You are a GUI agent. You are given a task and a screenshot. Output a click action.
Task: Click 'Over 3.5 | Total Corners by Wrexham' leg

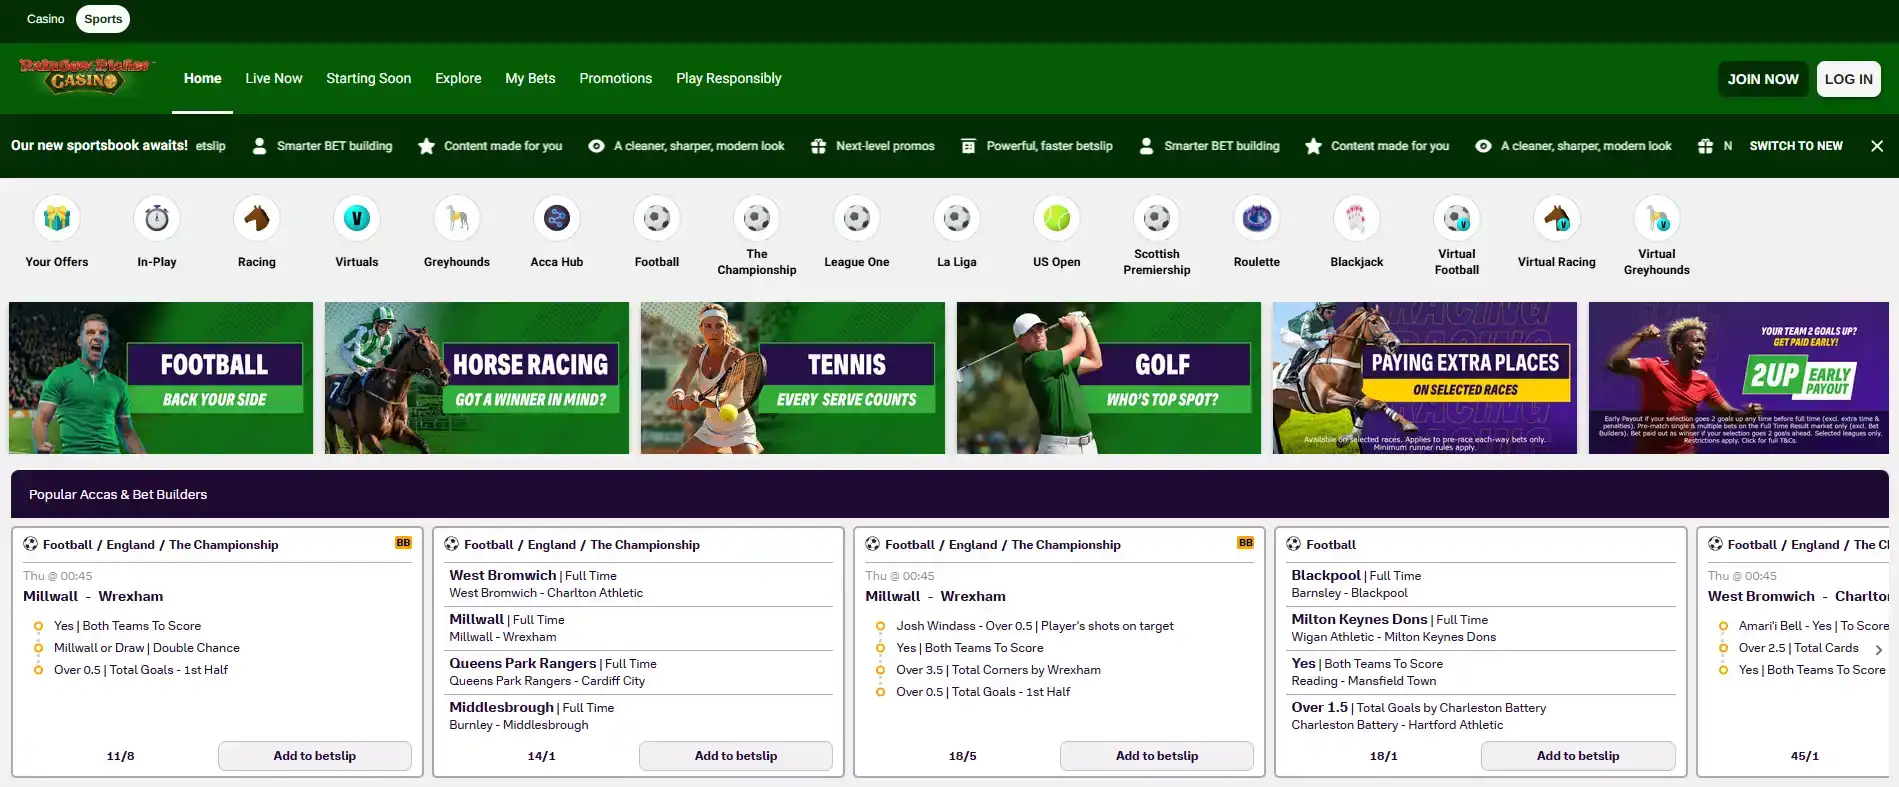click(x=998, y=670)
